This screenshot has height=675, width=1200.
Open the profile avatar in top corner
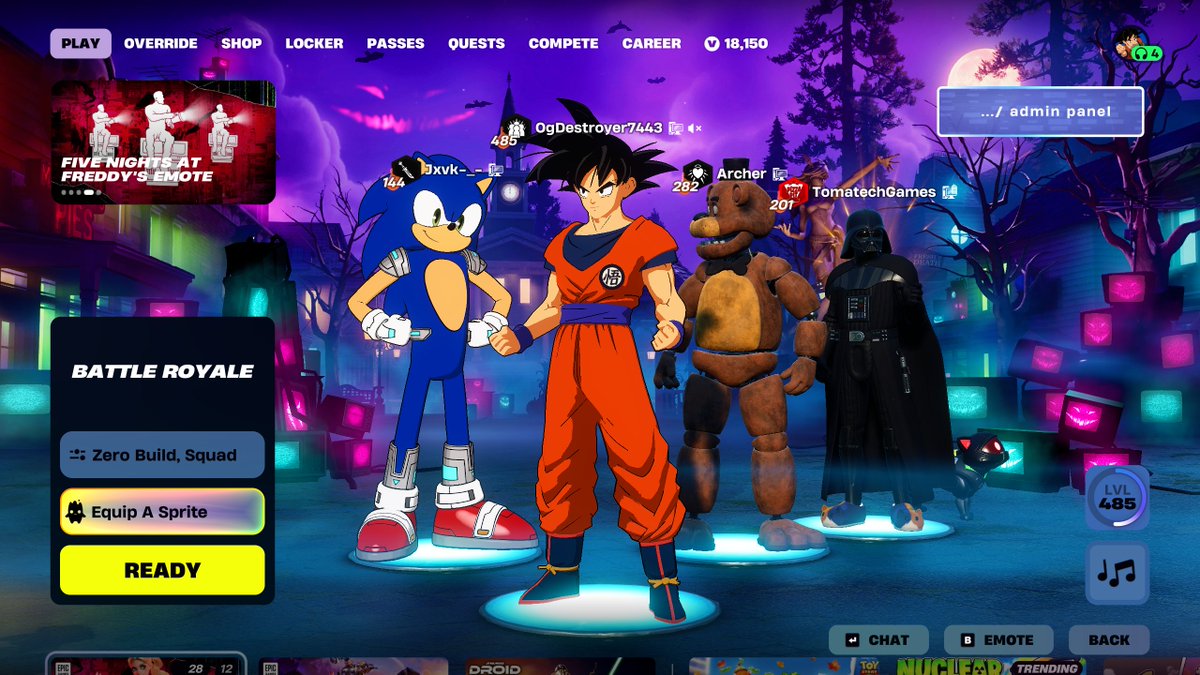(x=1130, y=41)
